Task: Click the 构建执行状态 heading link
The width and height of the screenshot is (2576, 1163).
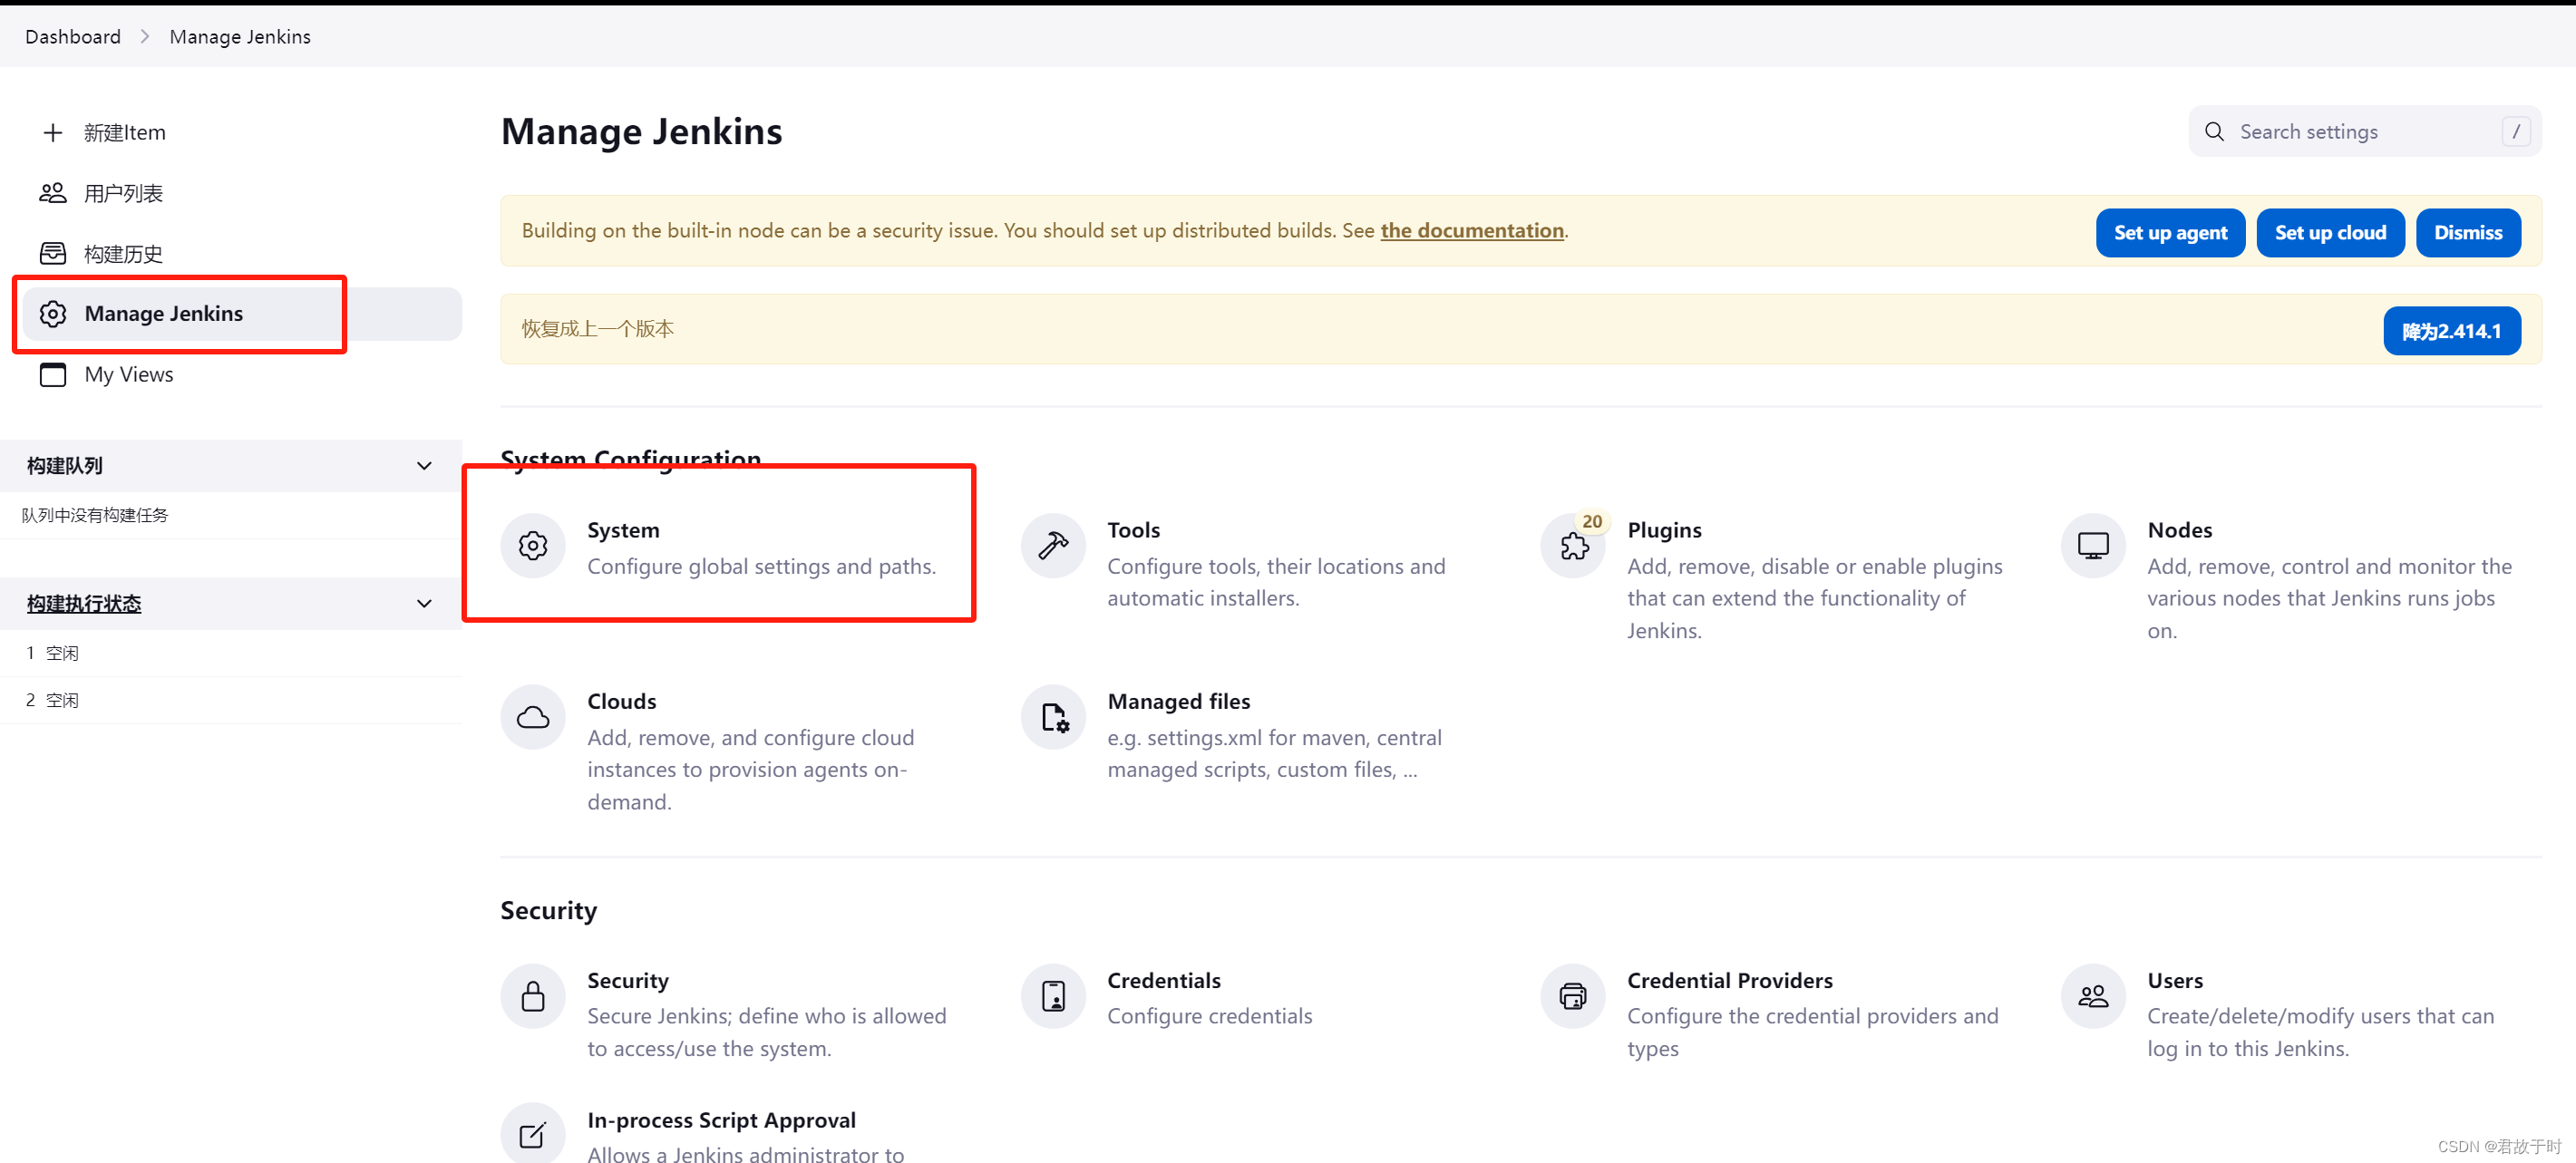Action: [84, 604]
